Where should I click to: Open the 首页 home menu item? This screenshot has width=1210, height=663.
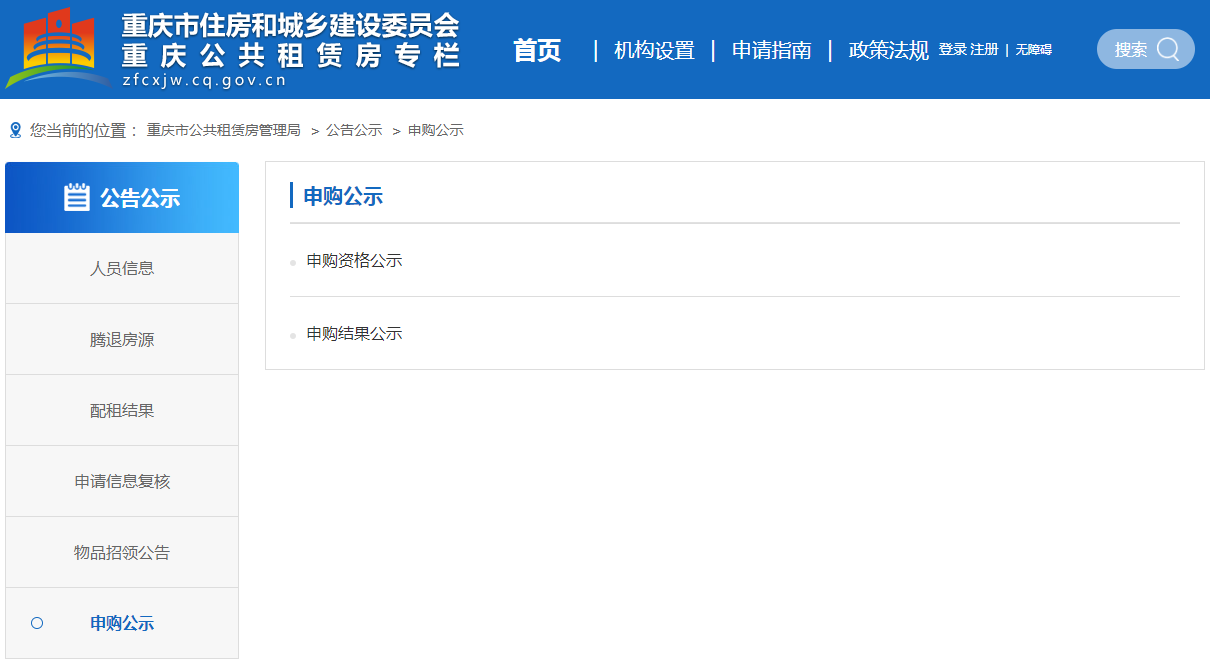537,50
